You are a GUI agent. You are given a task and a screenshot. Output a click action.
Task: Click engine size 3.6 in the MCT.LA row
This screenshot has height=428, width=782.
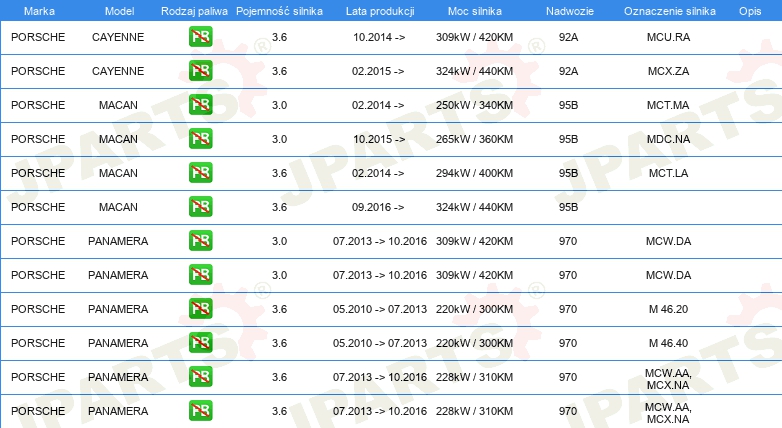279,173
